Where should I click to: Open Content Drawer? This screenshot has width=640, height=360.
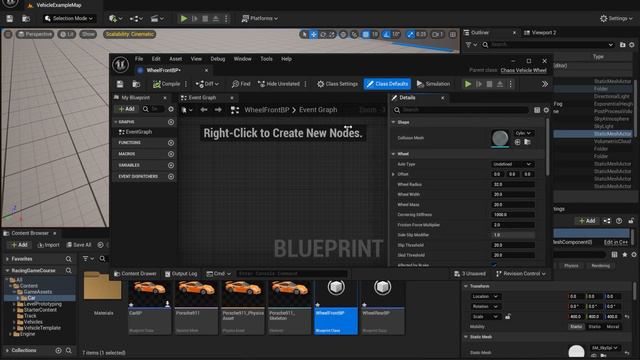coord(135,273)
